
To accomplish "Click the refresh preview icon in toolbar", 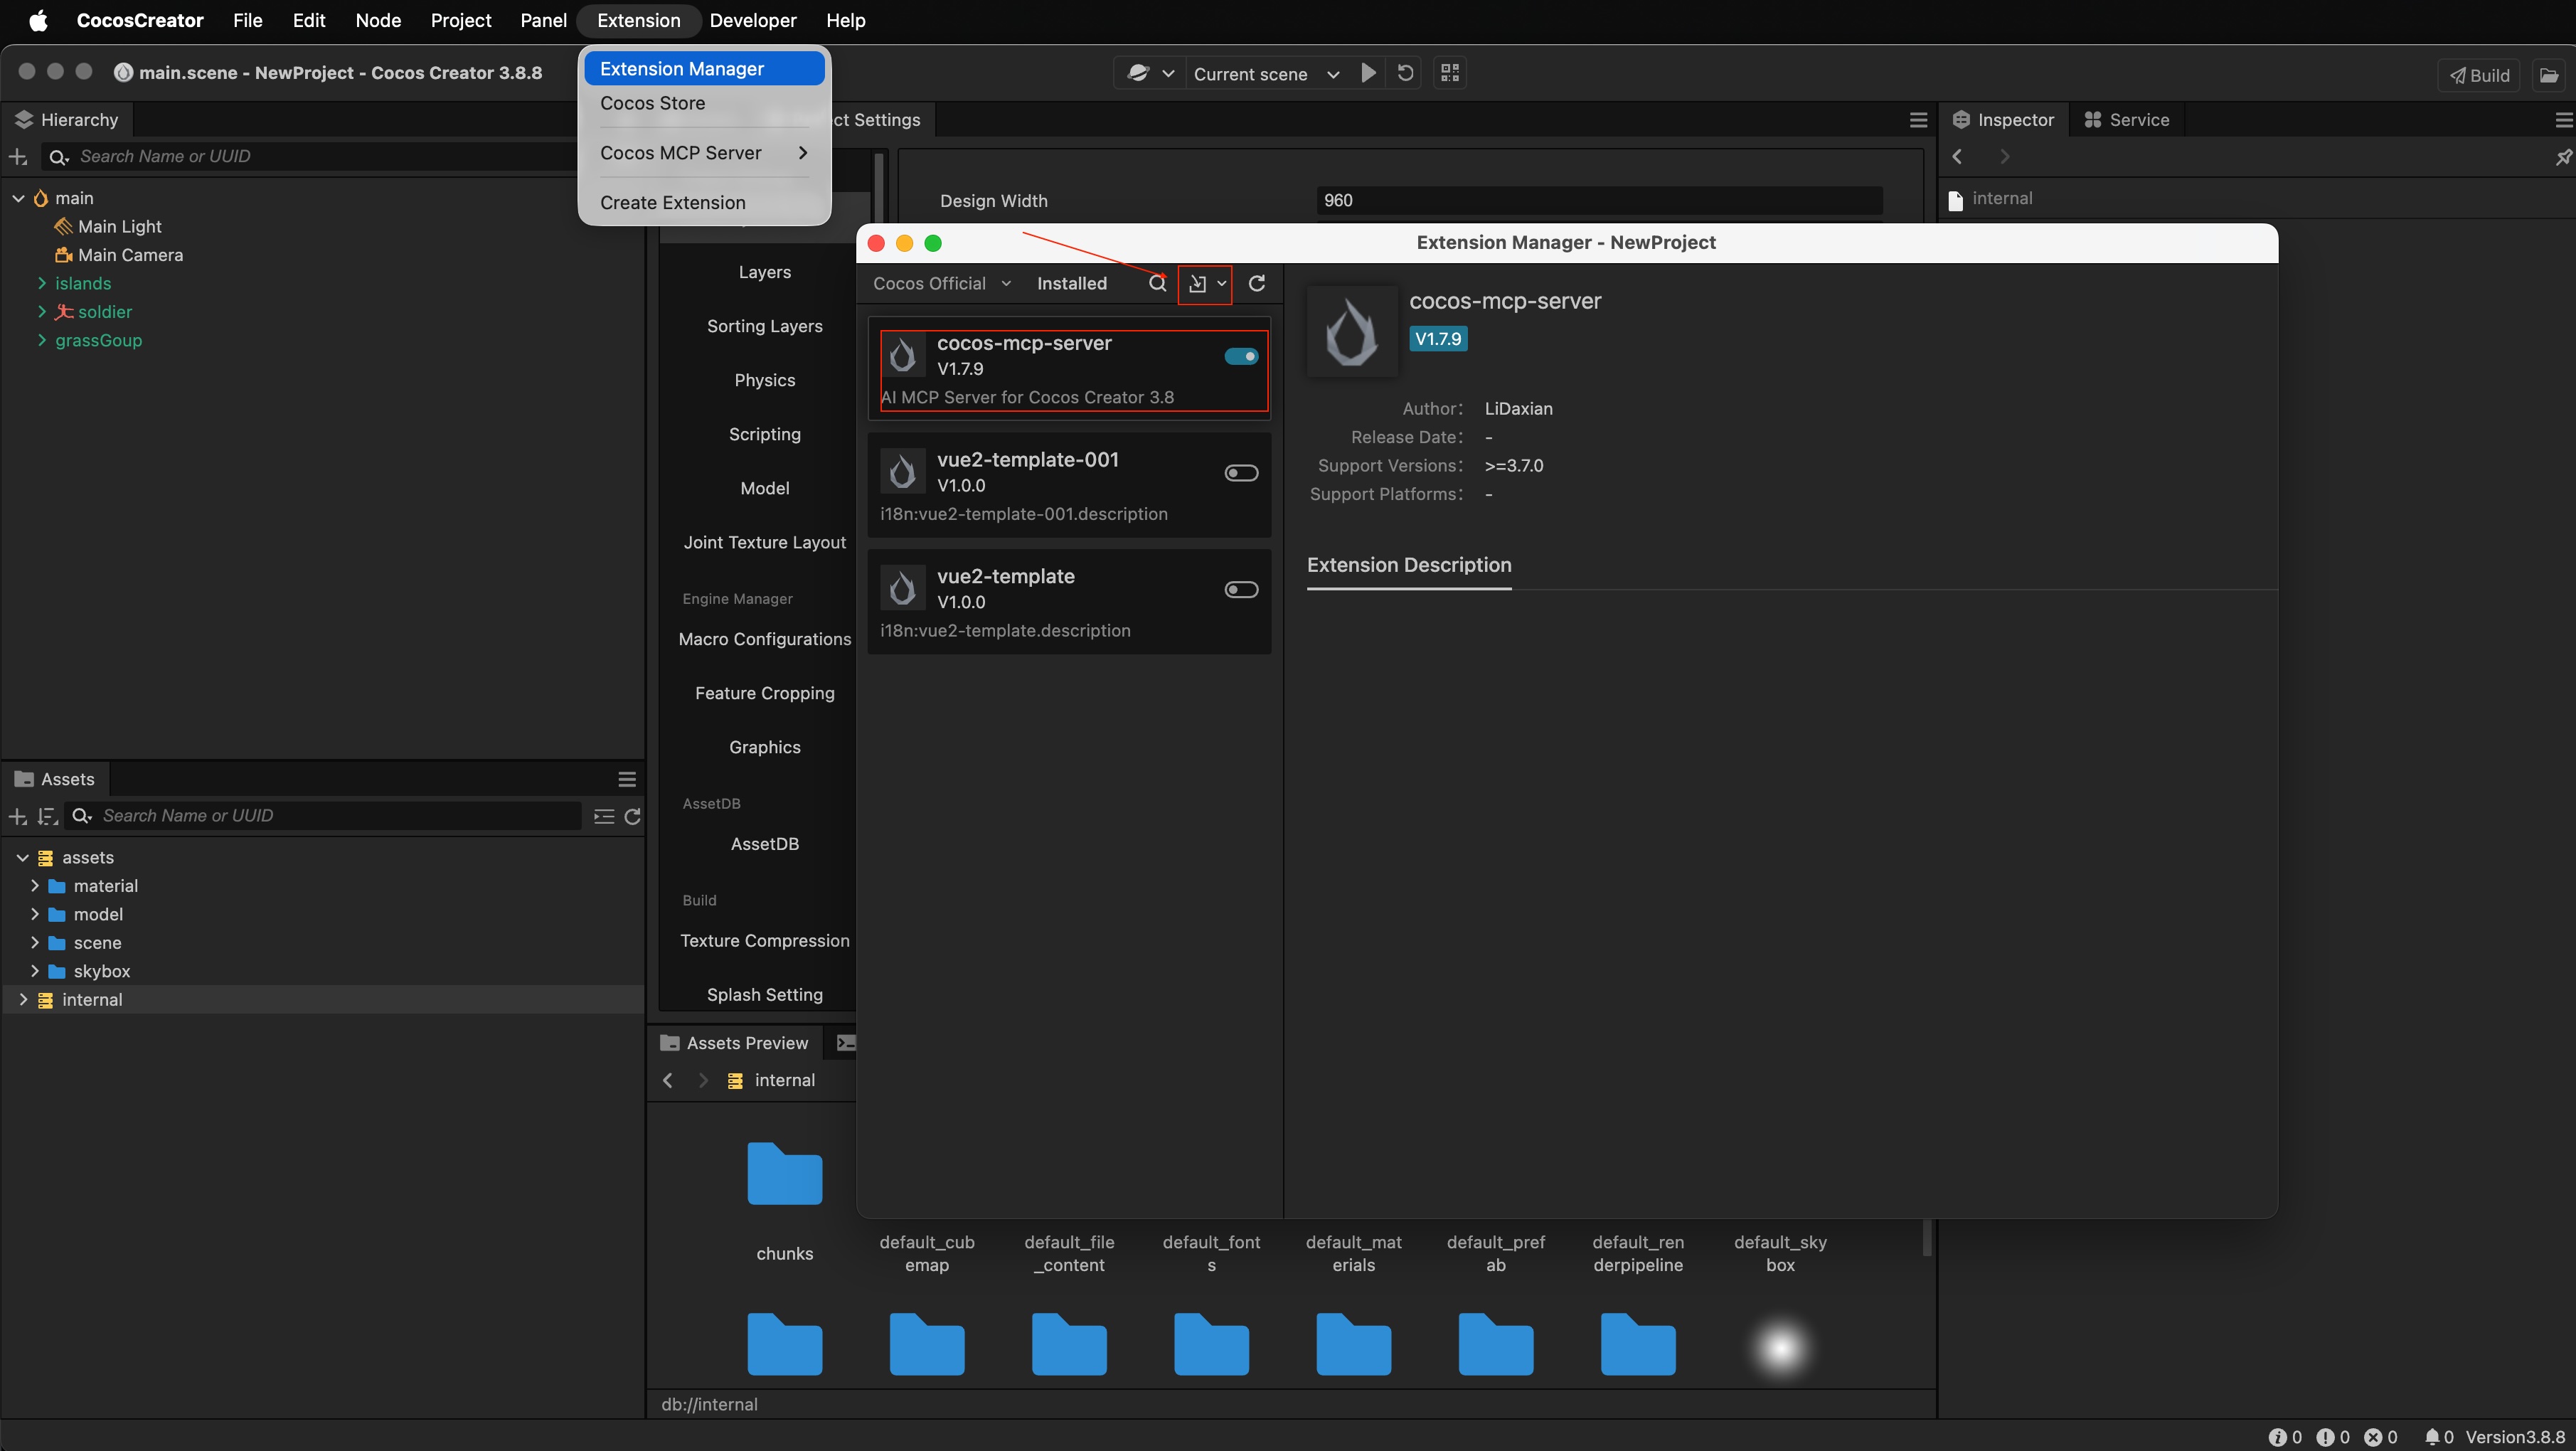I will [1404, 73].
